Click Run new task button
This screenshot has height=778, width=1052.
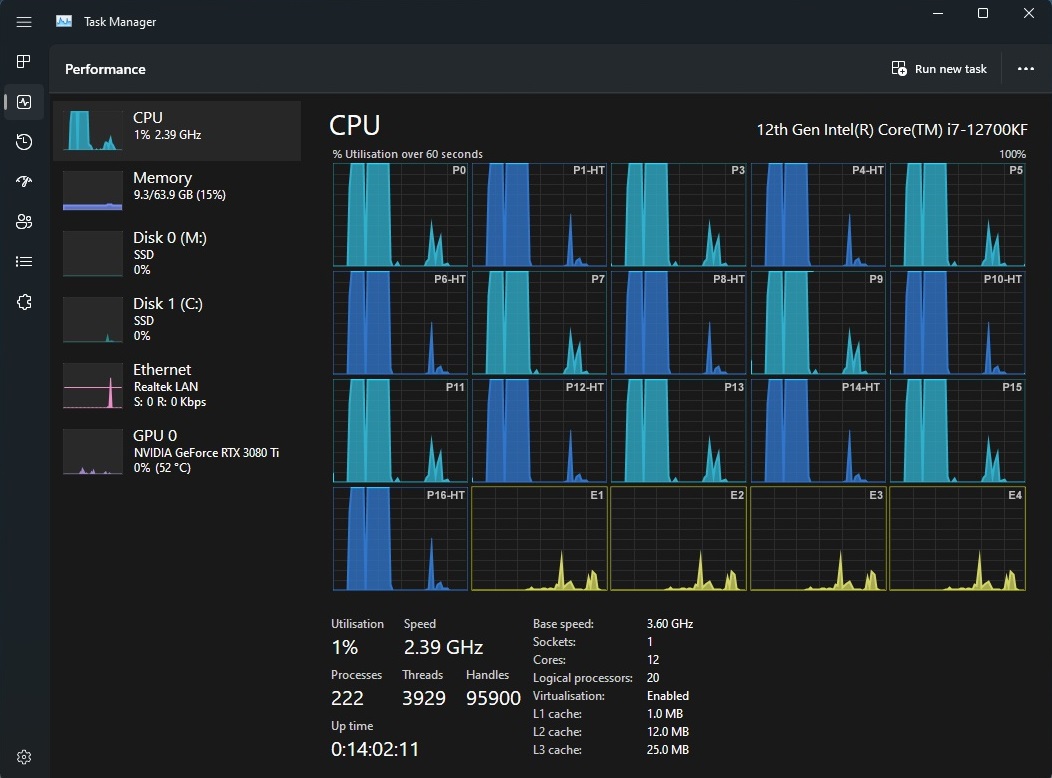point(939,69)
